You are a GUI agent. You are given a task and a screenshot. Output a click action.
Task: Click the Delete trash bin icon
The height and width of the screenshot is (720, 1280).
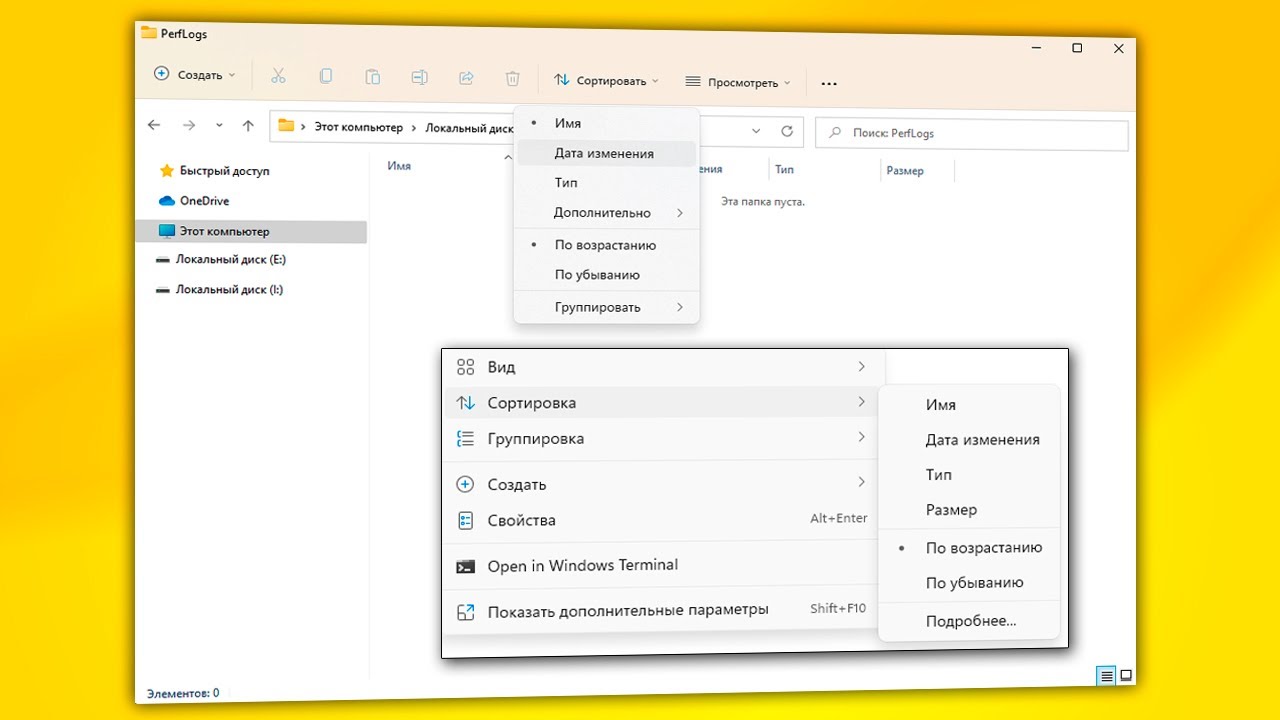click(x=512, y=78)
